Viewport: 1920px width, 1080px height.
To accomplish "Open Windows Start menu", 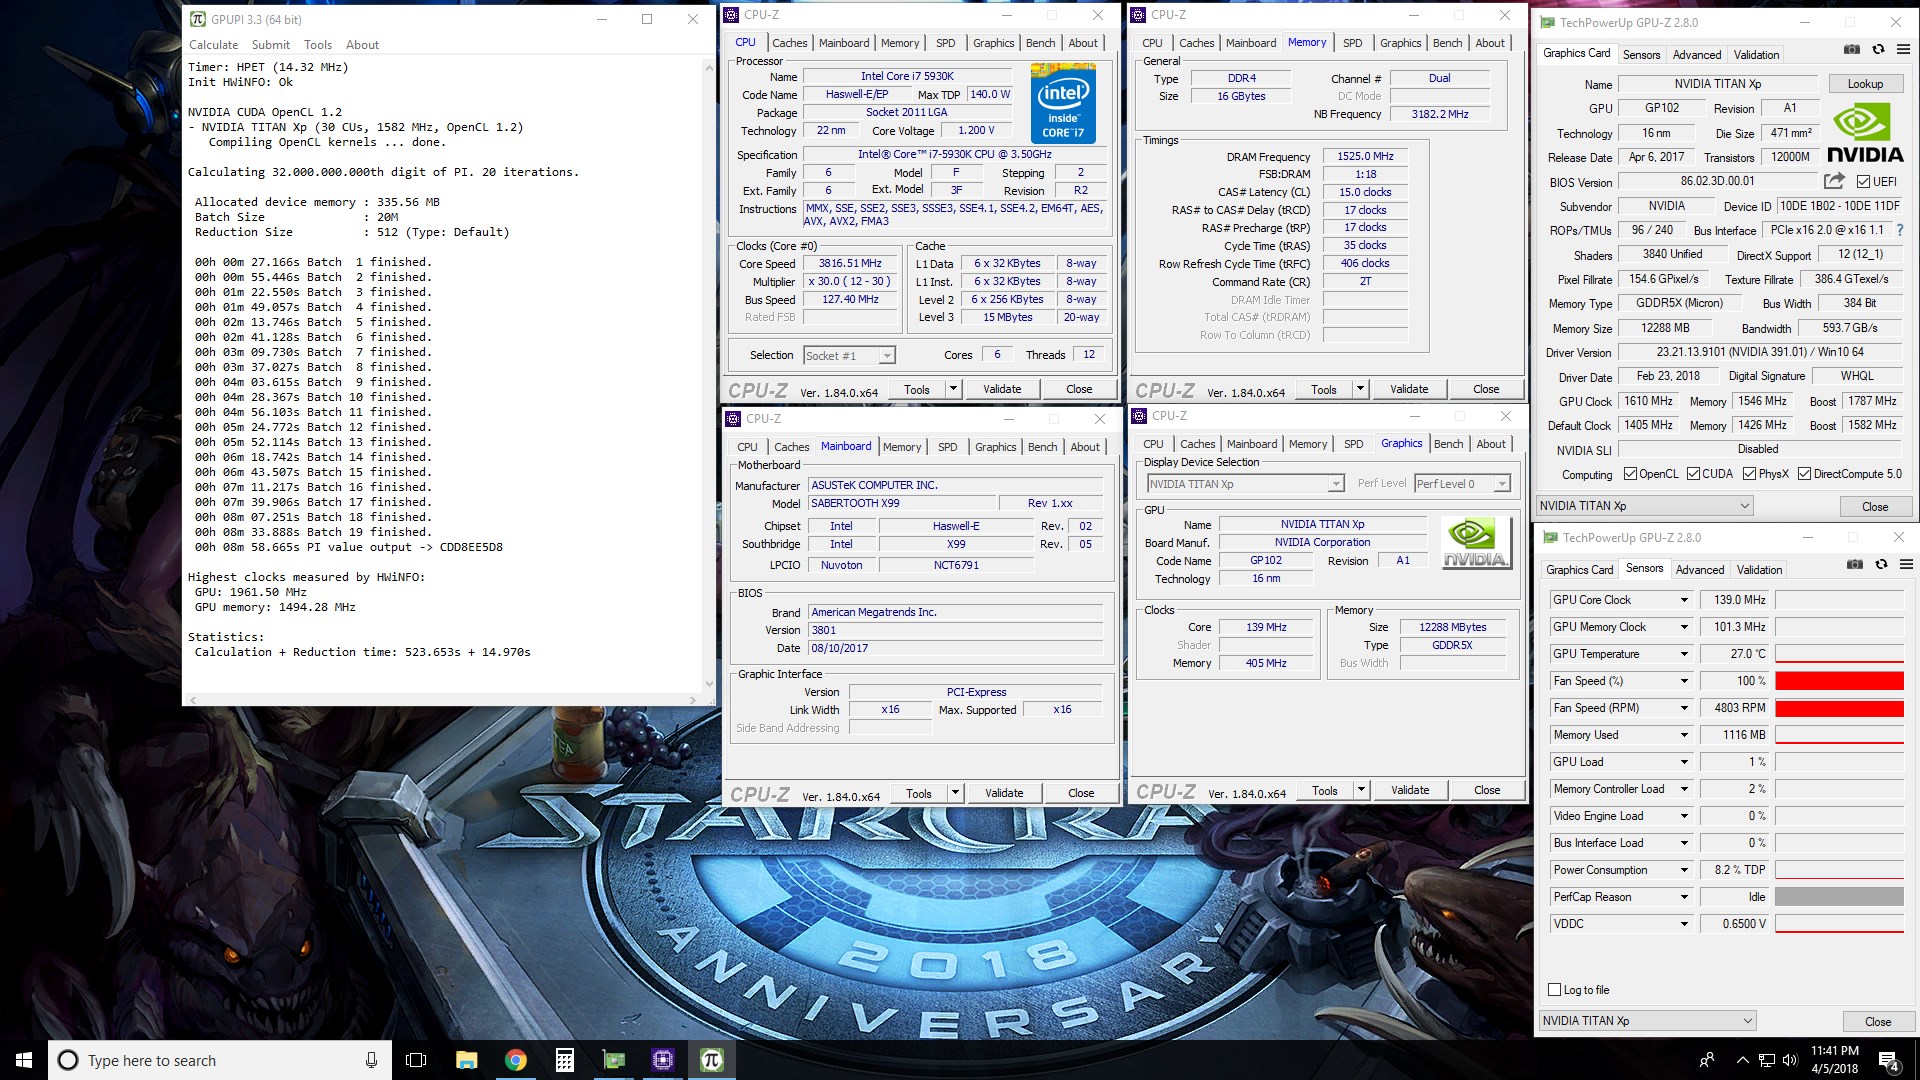I will pos(24,1060).
